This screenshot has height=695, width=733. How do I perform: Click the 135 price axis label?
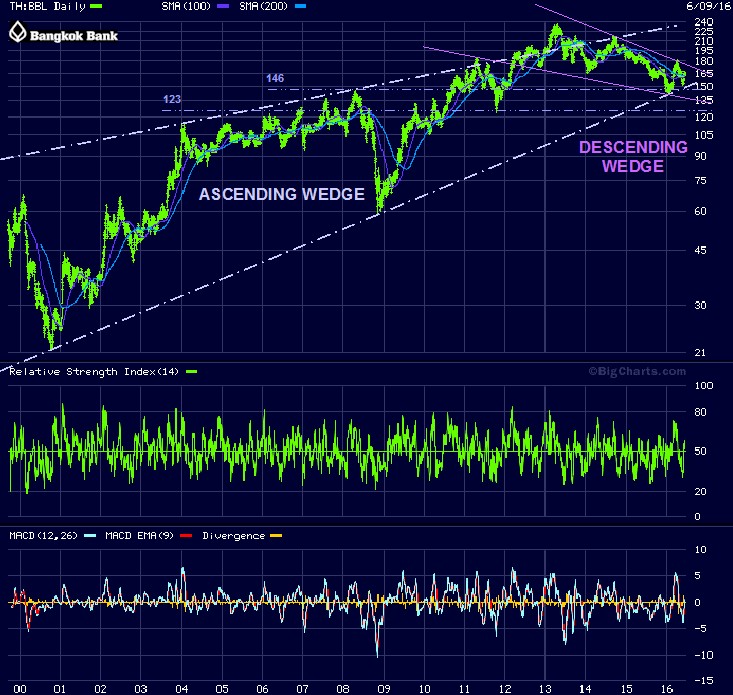pos(704,100)
